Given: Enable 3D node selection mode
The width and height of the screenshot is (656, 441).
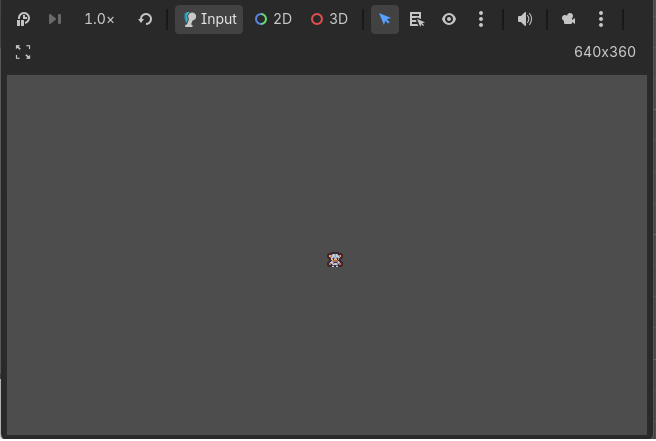Looking at the screenshot, I should [329, 19].
